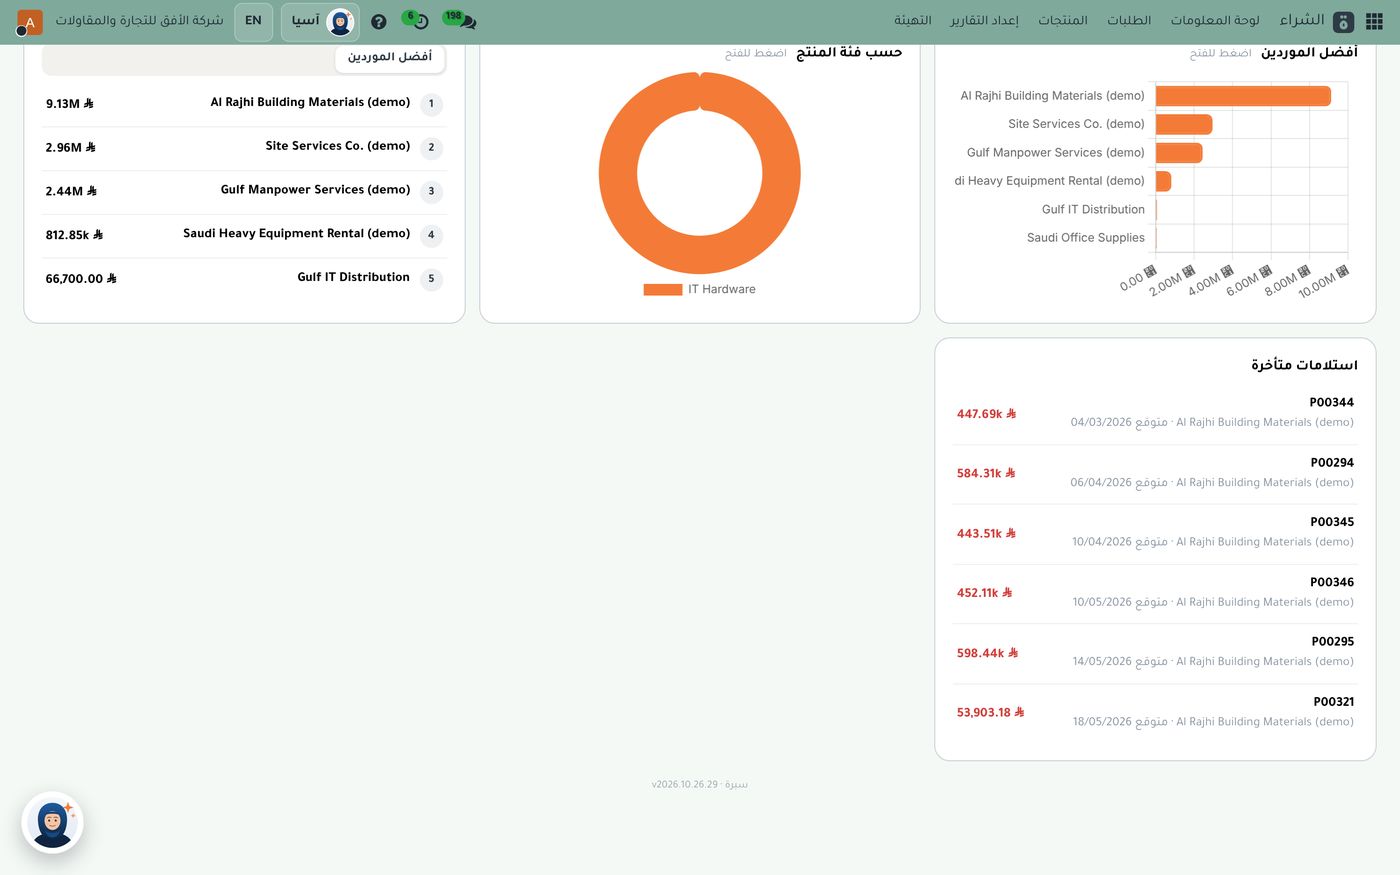Open late receipt P00295
Screen dimensions: 1400x875
coord(1155,653)
